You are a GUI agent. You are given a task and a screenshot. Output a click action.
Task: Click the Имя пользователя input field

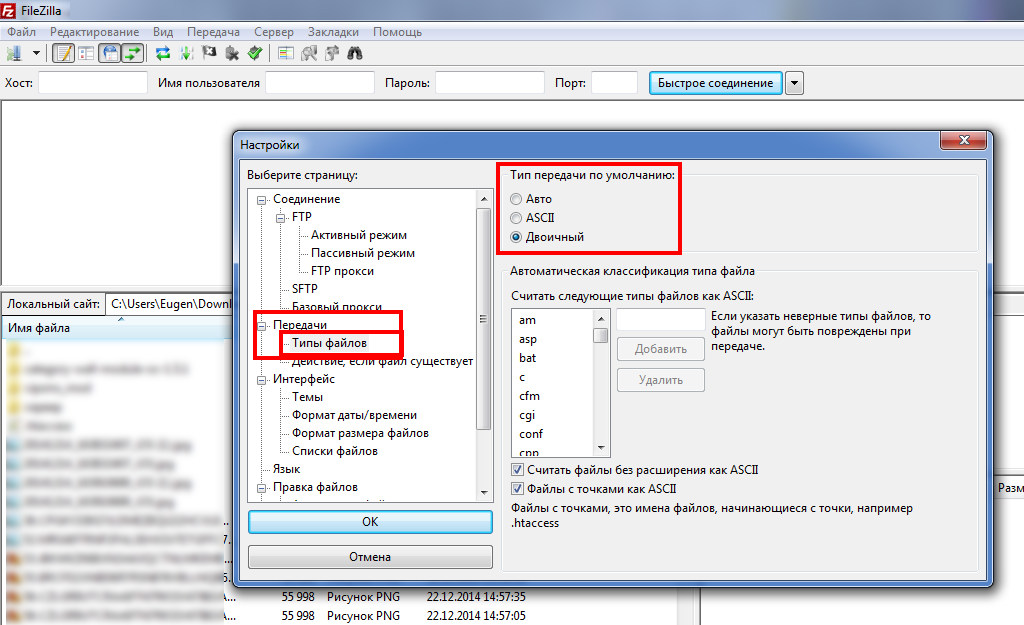320,83
